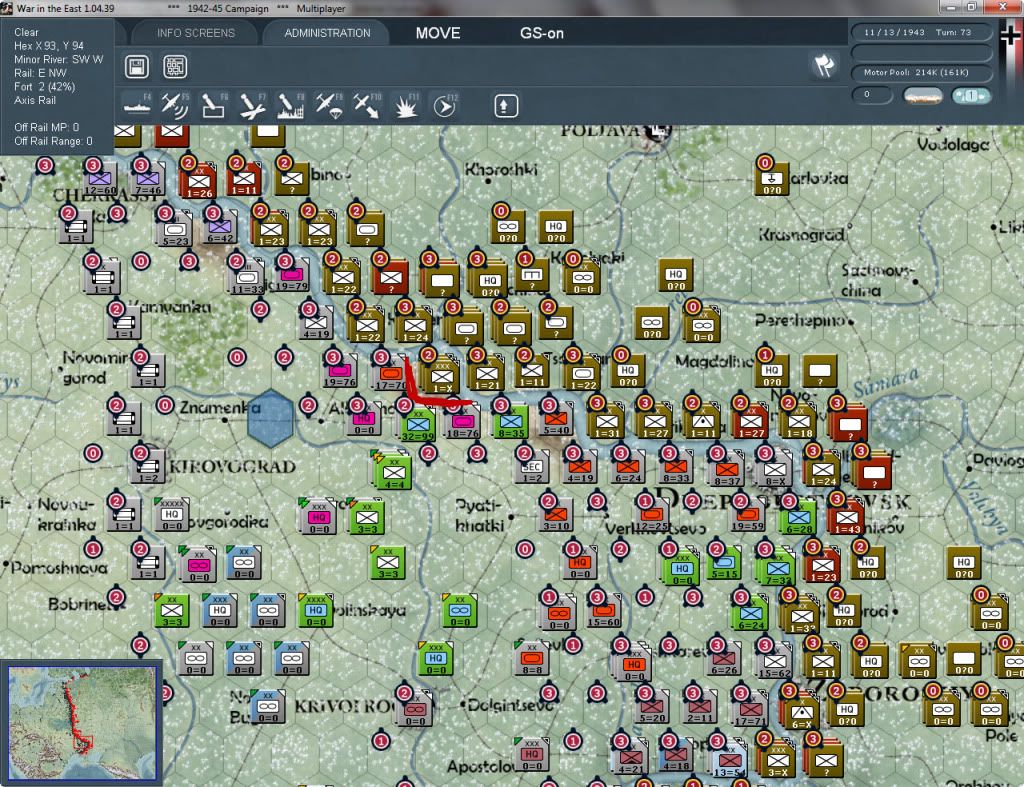1024x787 pixels.
Task: Select the purple unit labeled 7=46
Action: point(148,180)
